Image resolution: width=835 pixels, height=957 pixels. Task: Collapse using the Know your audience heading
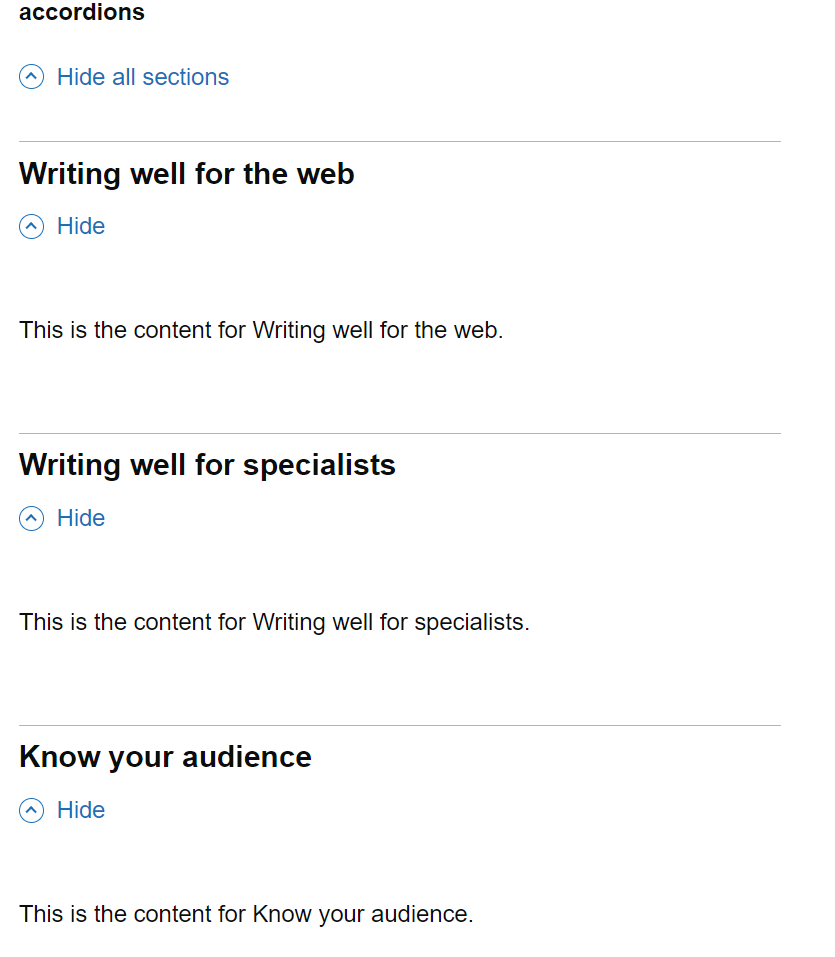[x=165, y=757]
